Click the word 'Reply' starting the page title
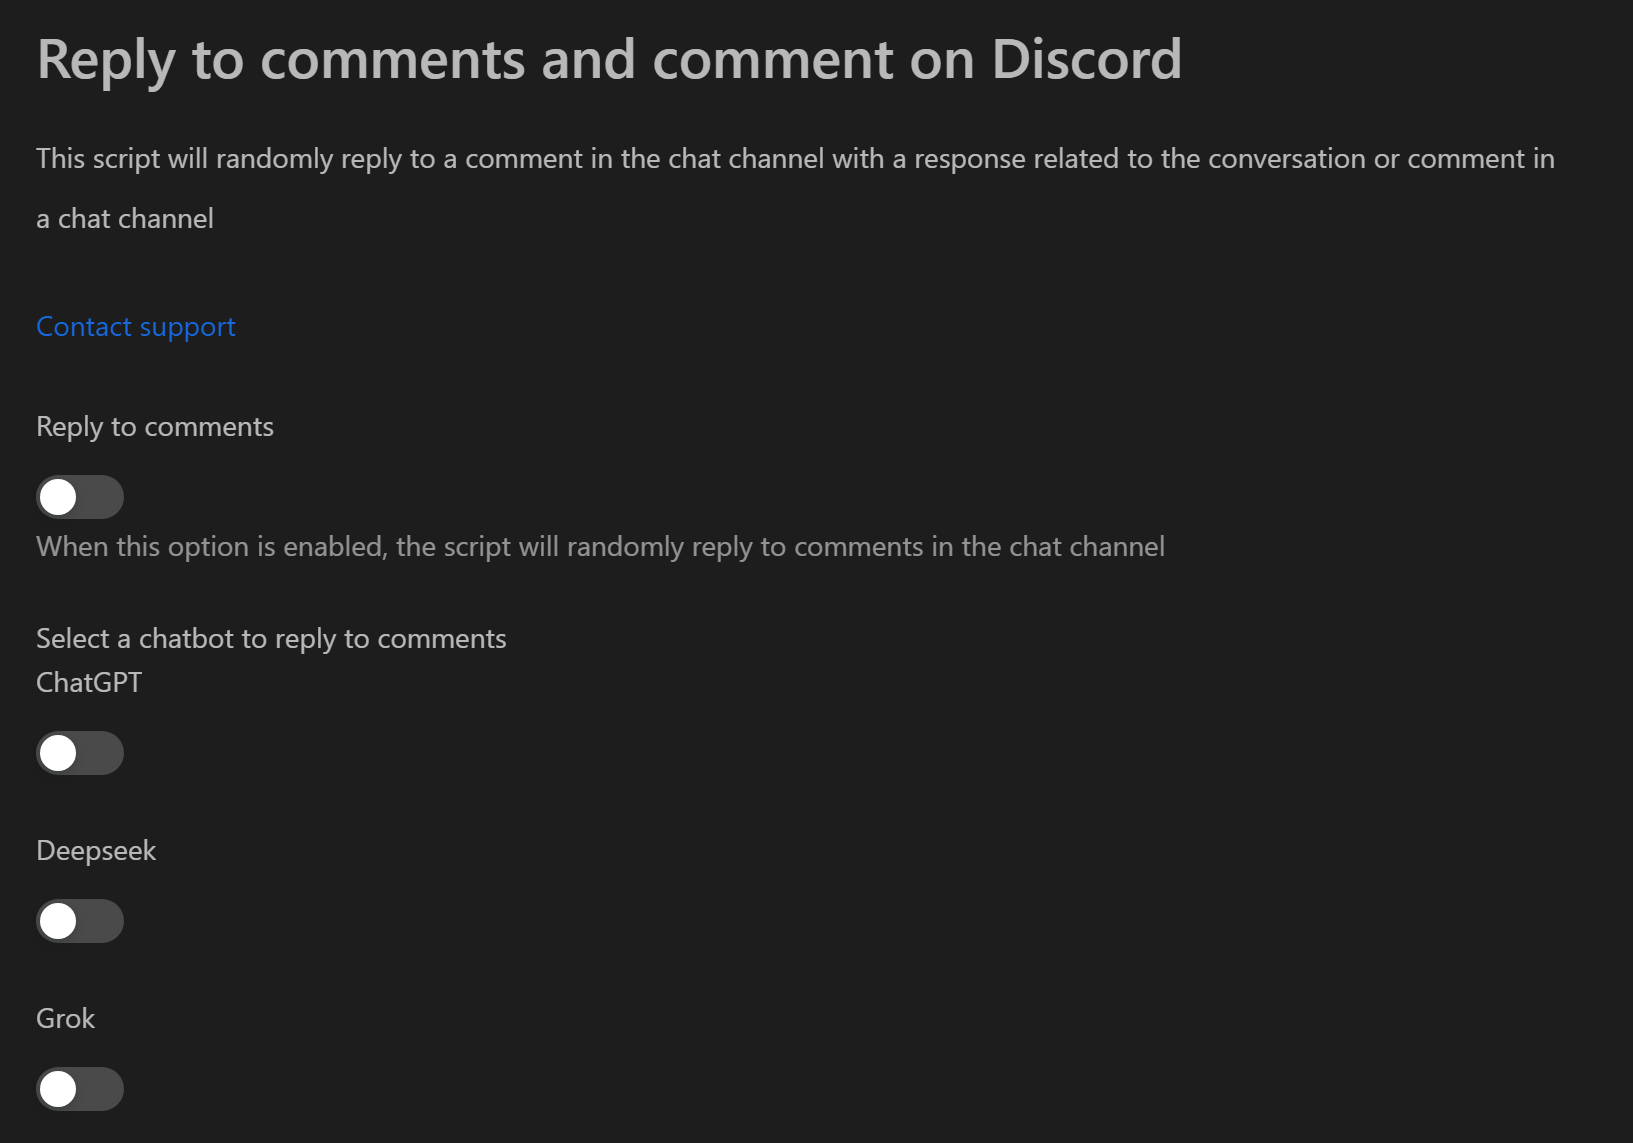 coord(106,61)
